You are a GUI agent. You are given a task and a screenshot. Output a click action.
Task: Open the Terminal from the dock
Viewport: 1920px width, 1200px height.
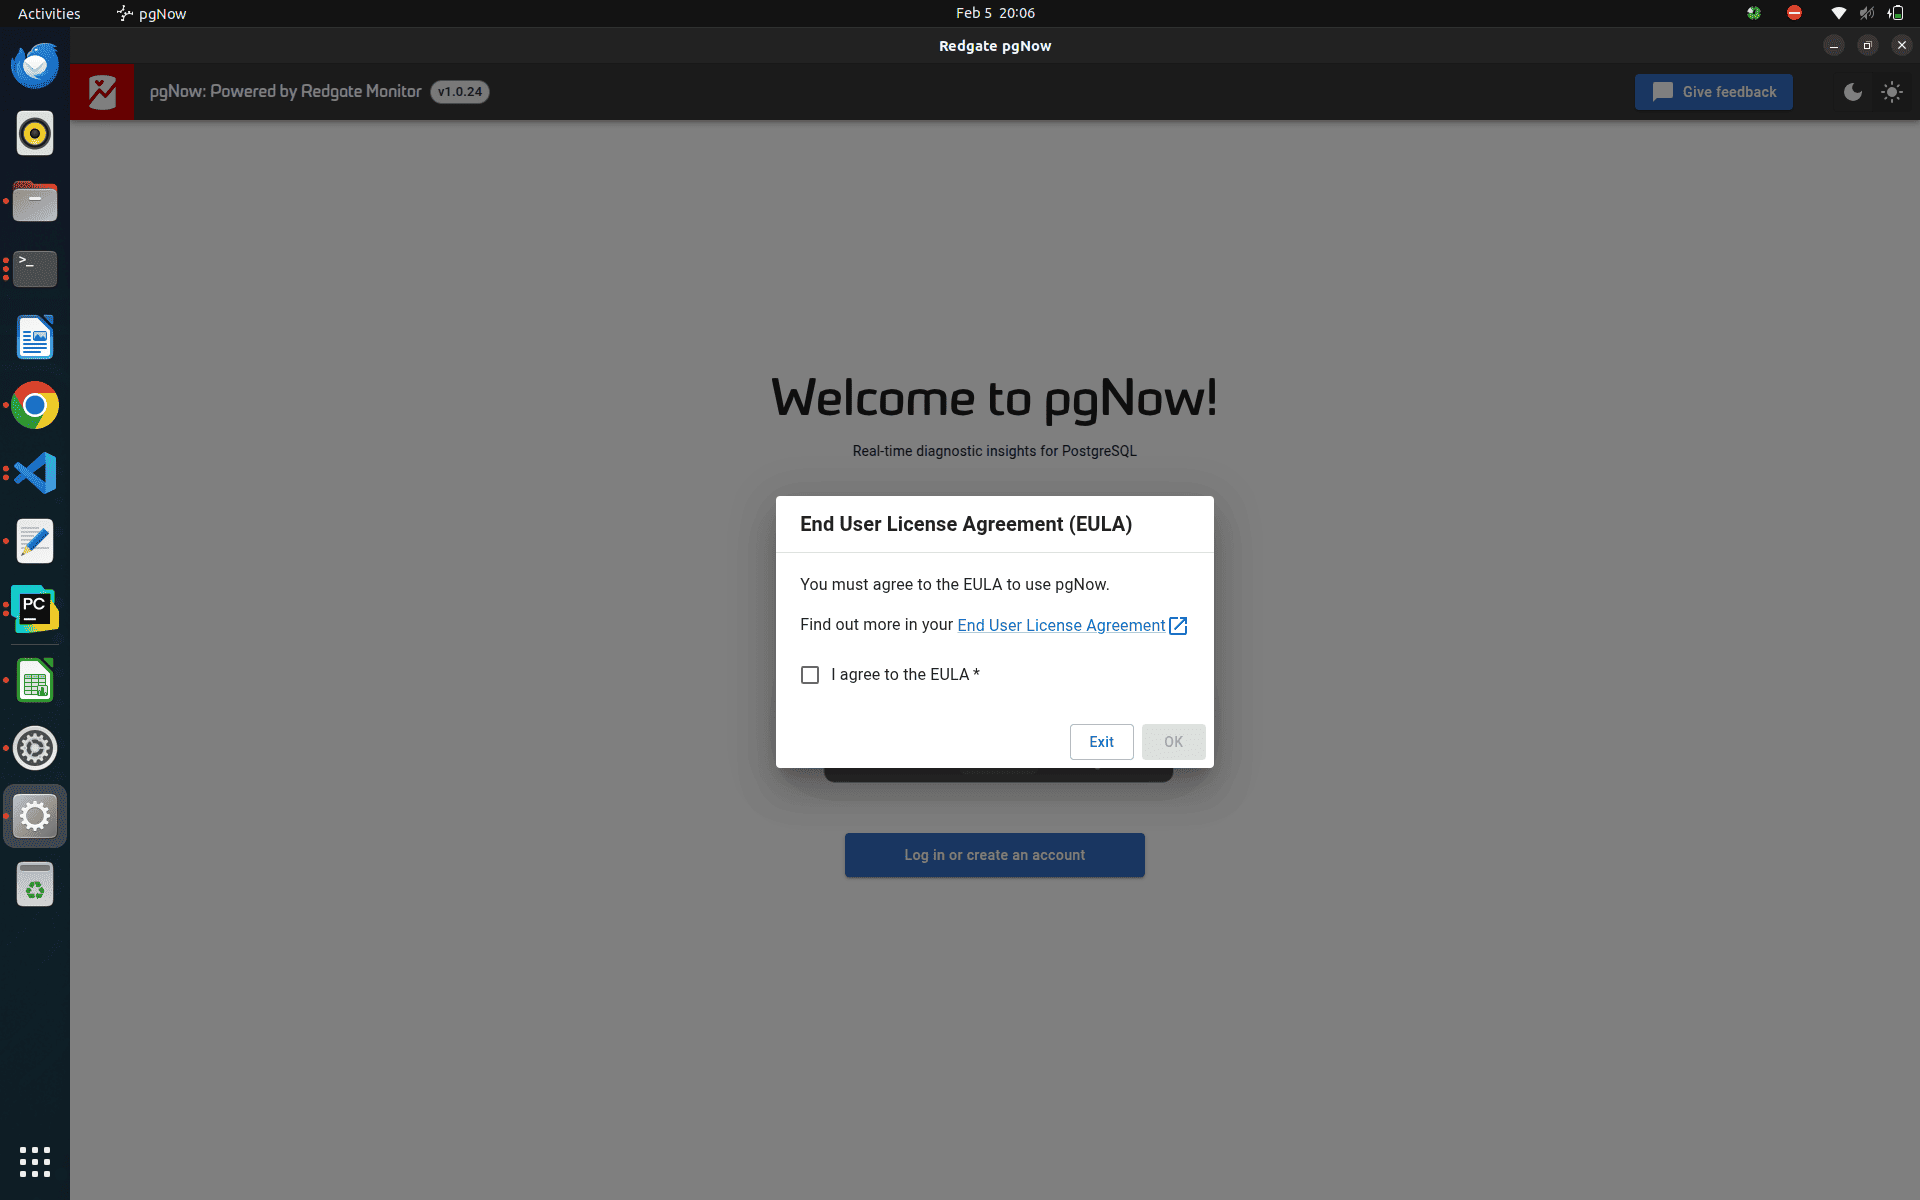pyautogui.click(x=35, y=269)
